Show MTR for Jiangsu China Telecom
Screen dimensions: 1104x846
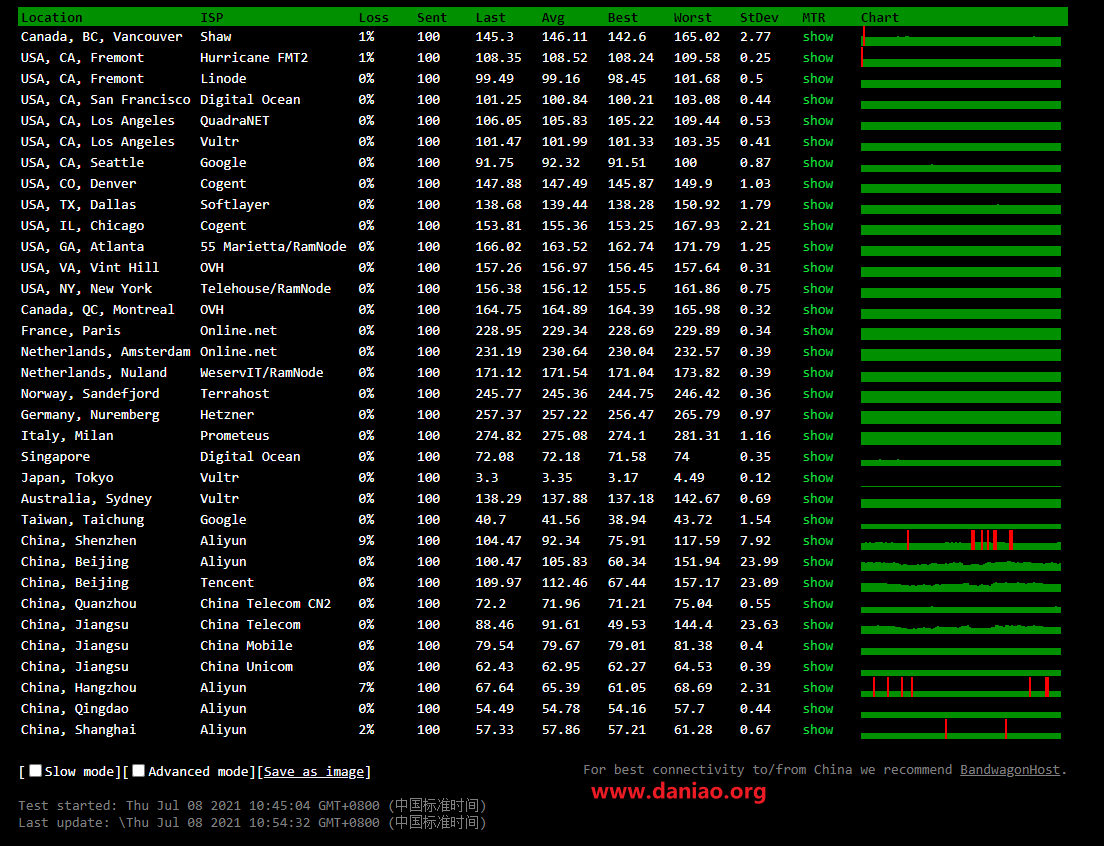click(817, 624)
